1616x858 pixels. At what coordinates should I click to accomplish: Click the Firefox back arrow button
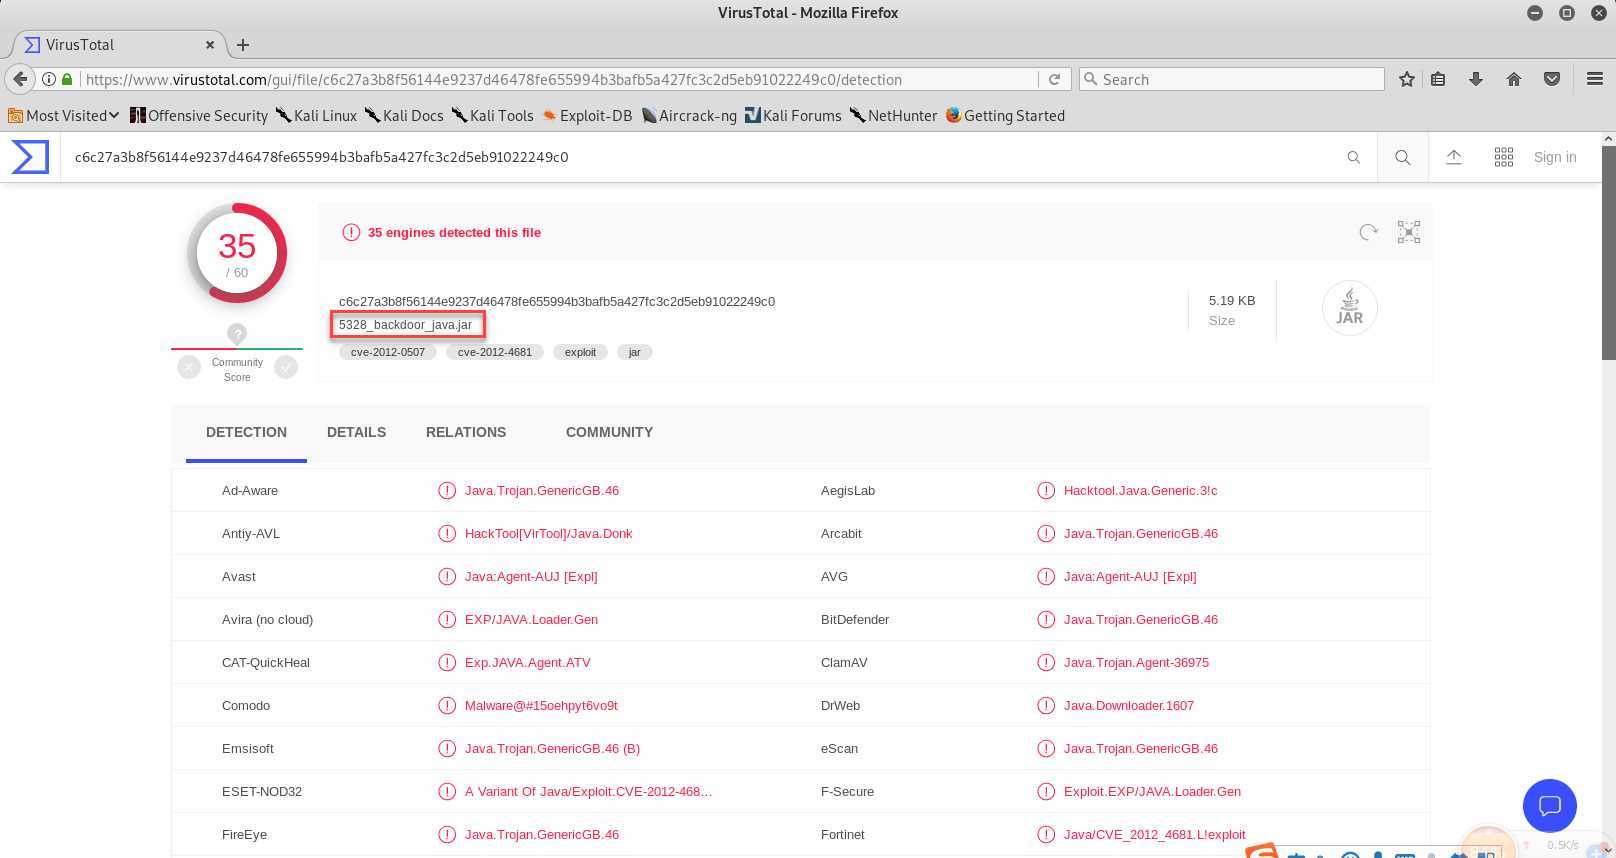[x=20, y=79]
